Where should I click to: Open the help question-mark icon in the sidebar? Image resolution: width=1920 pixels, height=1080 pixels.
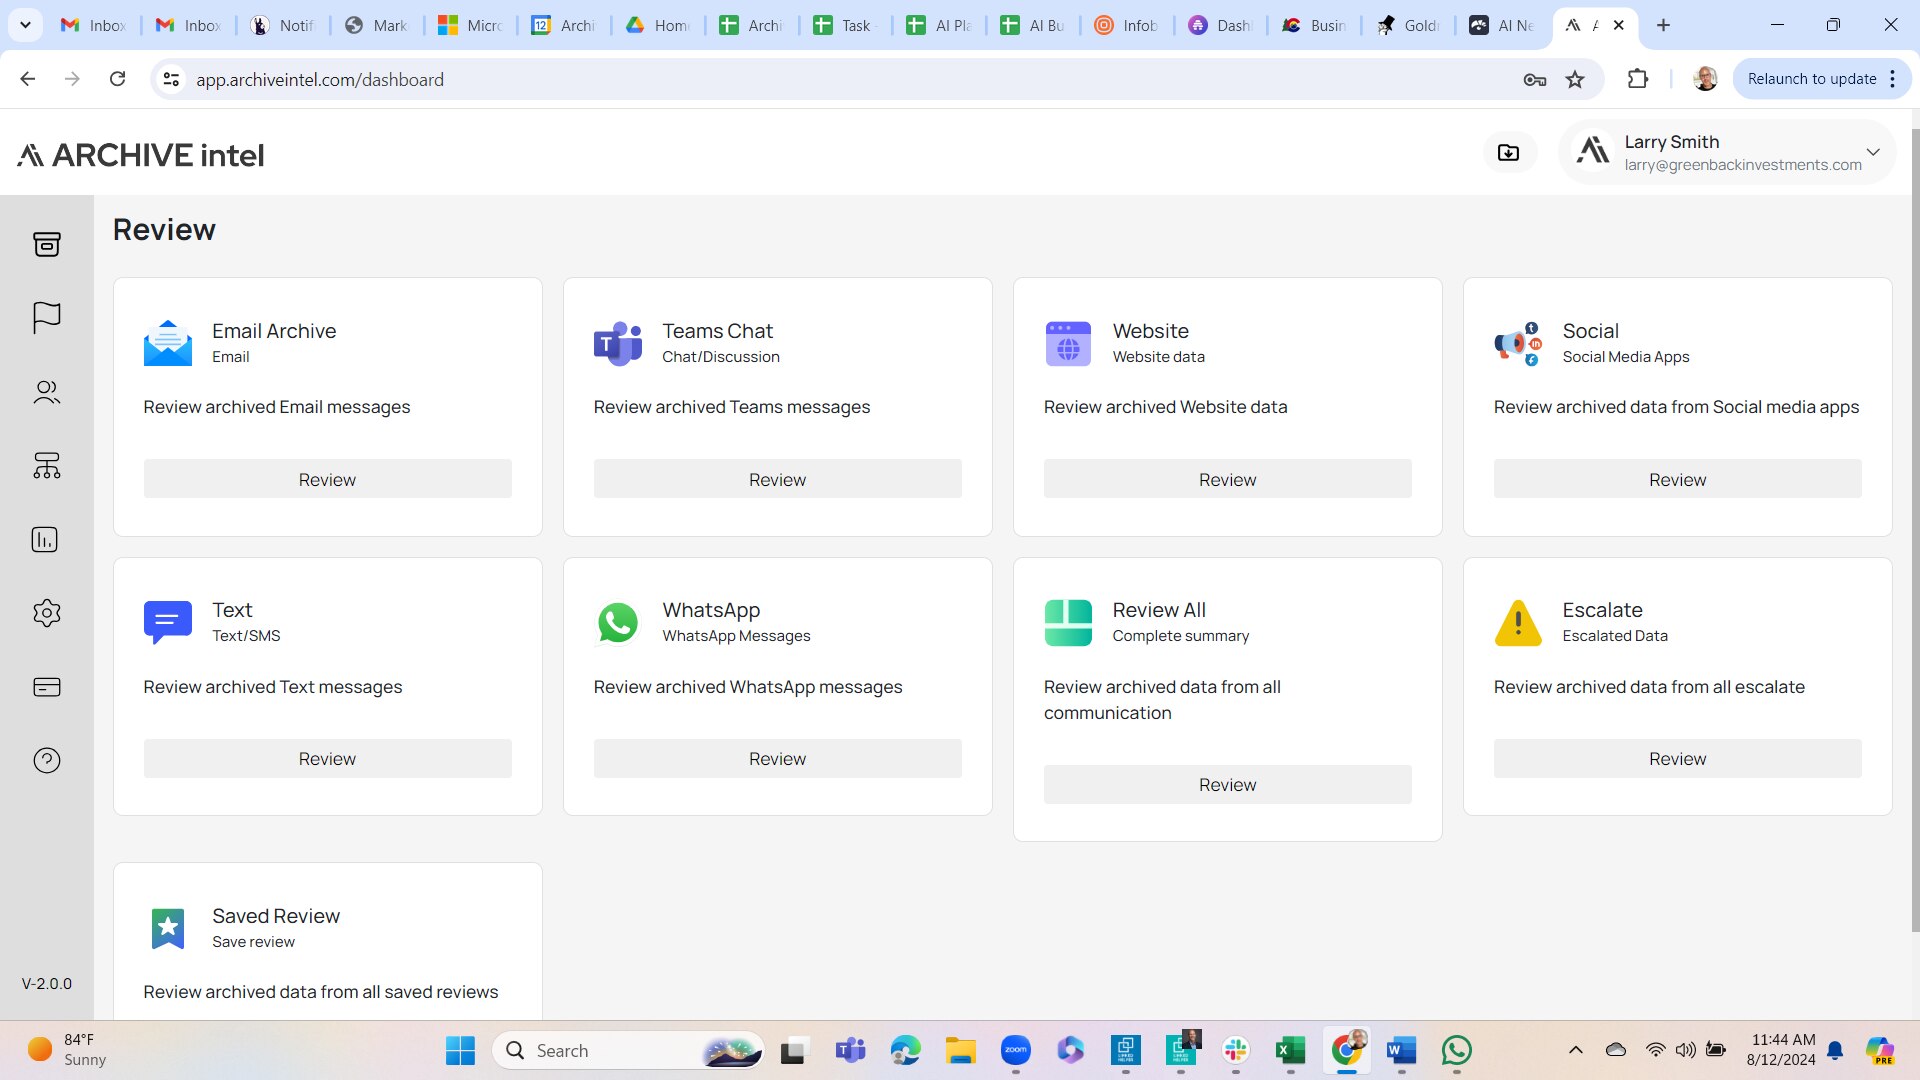pos(47,760)
